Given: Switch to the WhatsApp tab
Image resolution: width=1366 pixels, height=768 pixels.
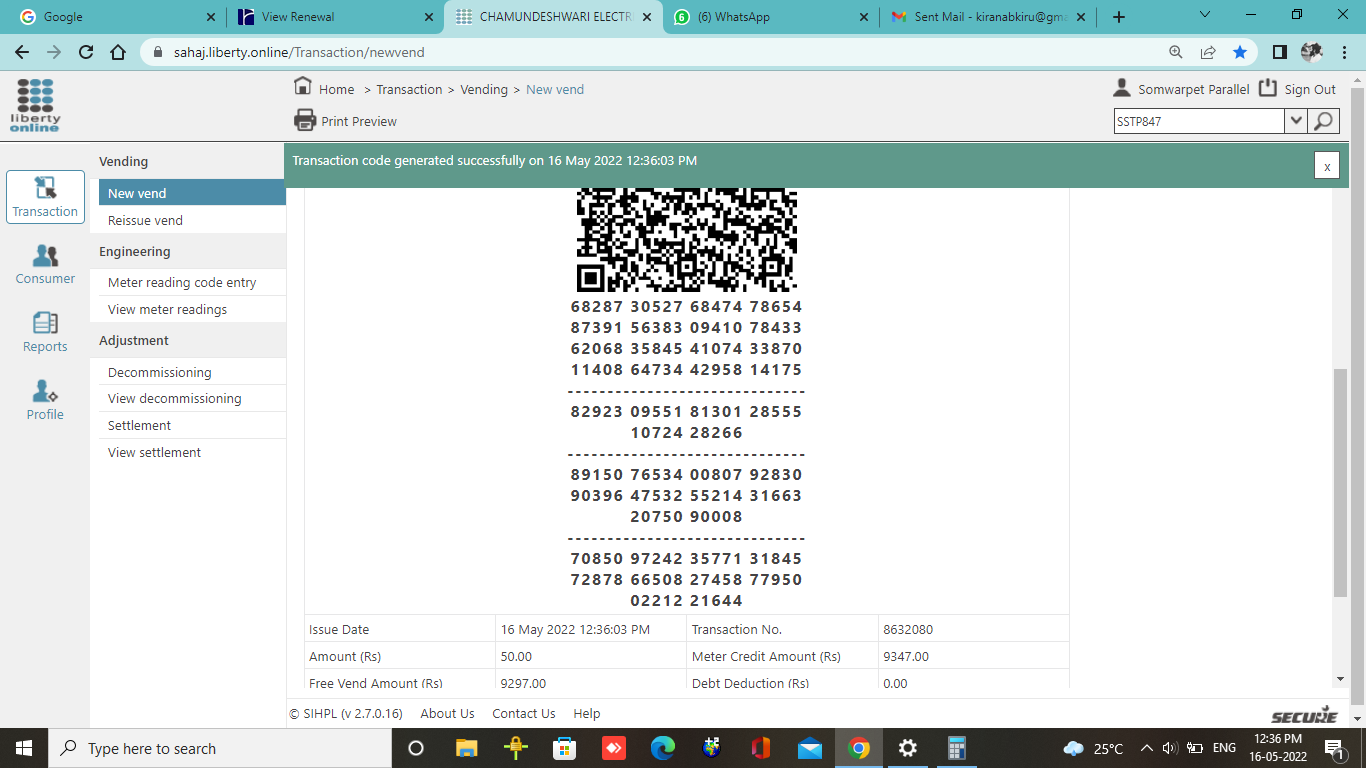Looking at the screenshot, I should [769, 17].
